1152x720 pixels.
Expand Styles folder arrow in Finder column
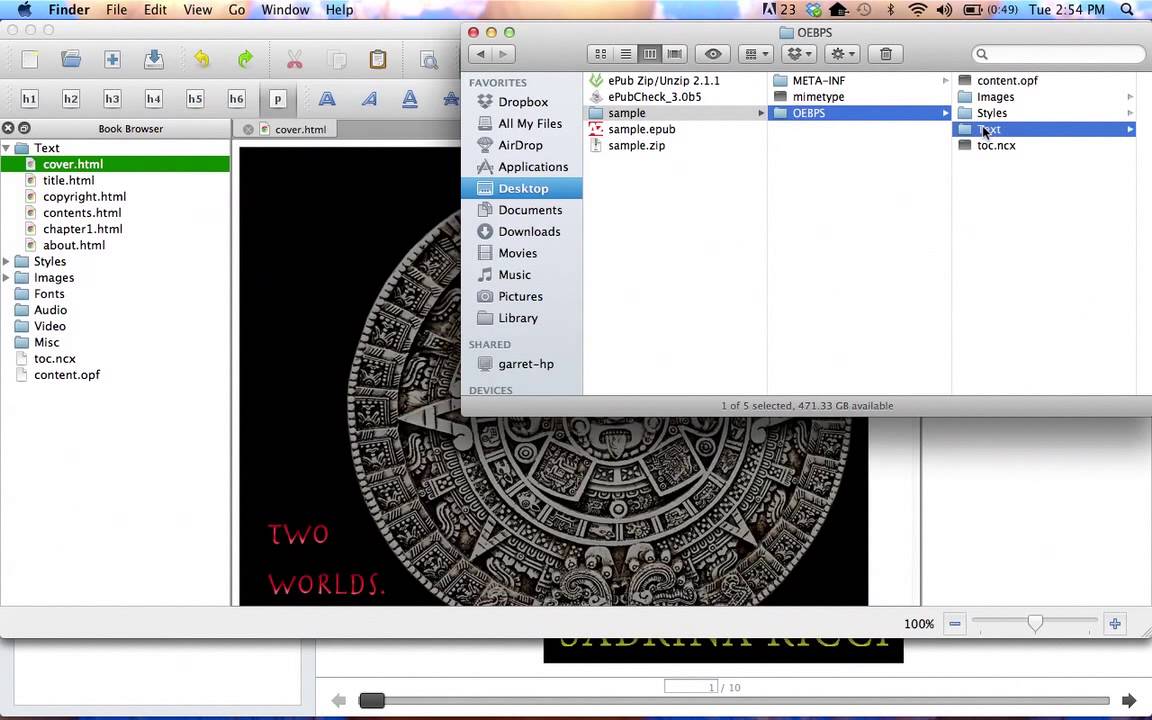[1129, 113]
